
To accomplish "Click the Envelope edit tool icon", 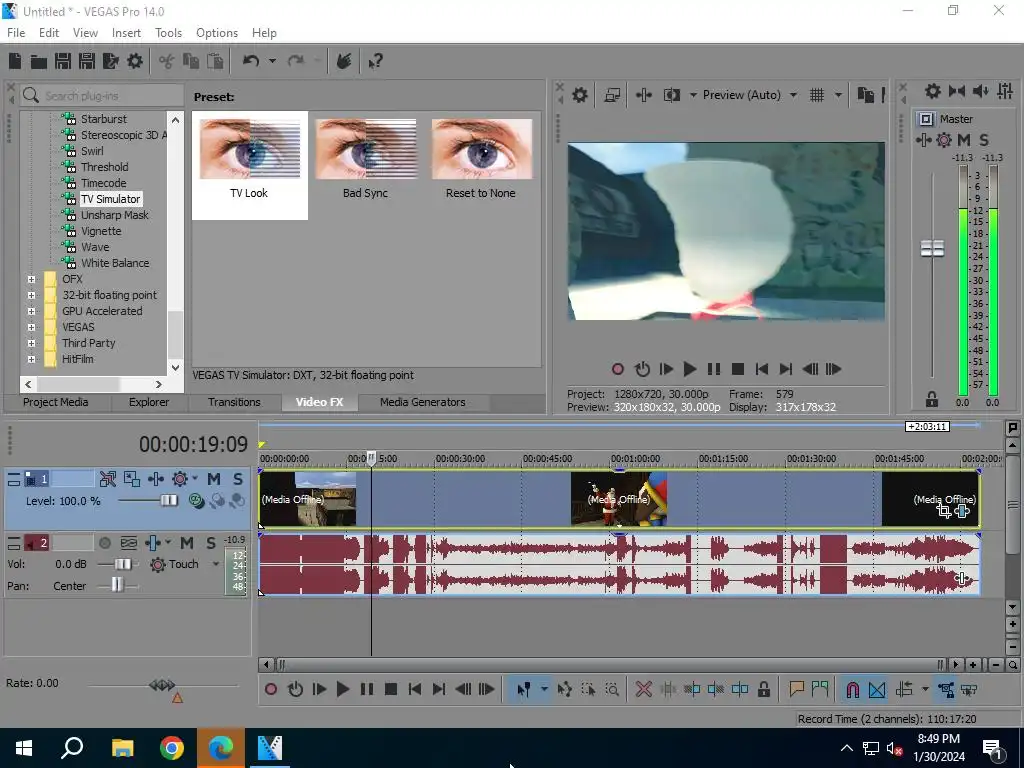I will (x=564, y=689).
